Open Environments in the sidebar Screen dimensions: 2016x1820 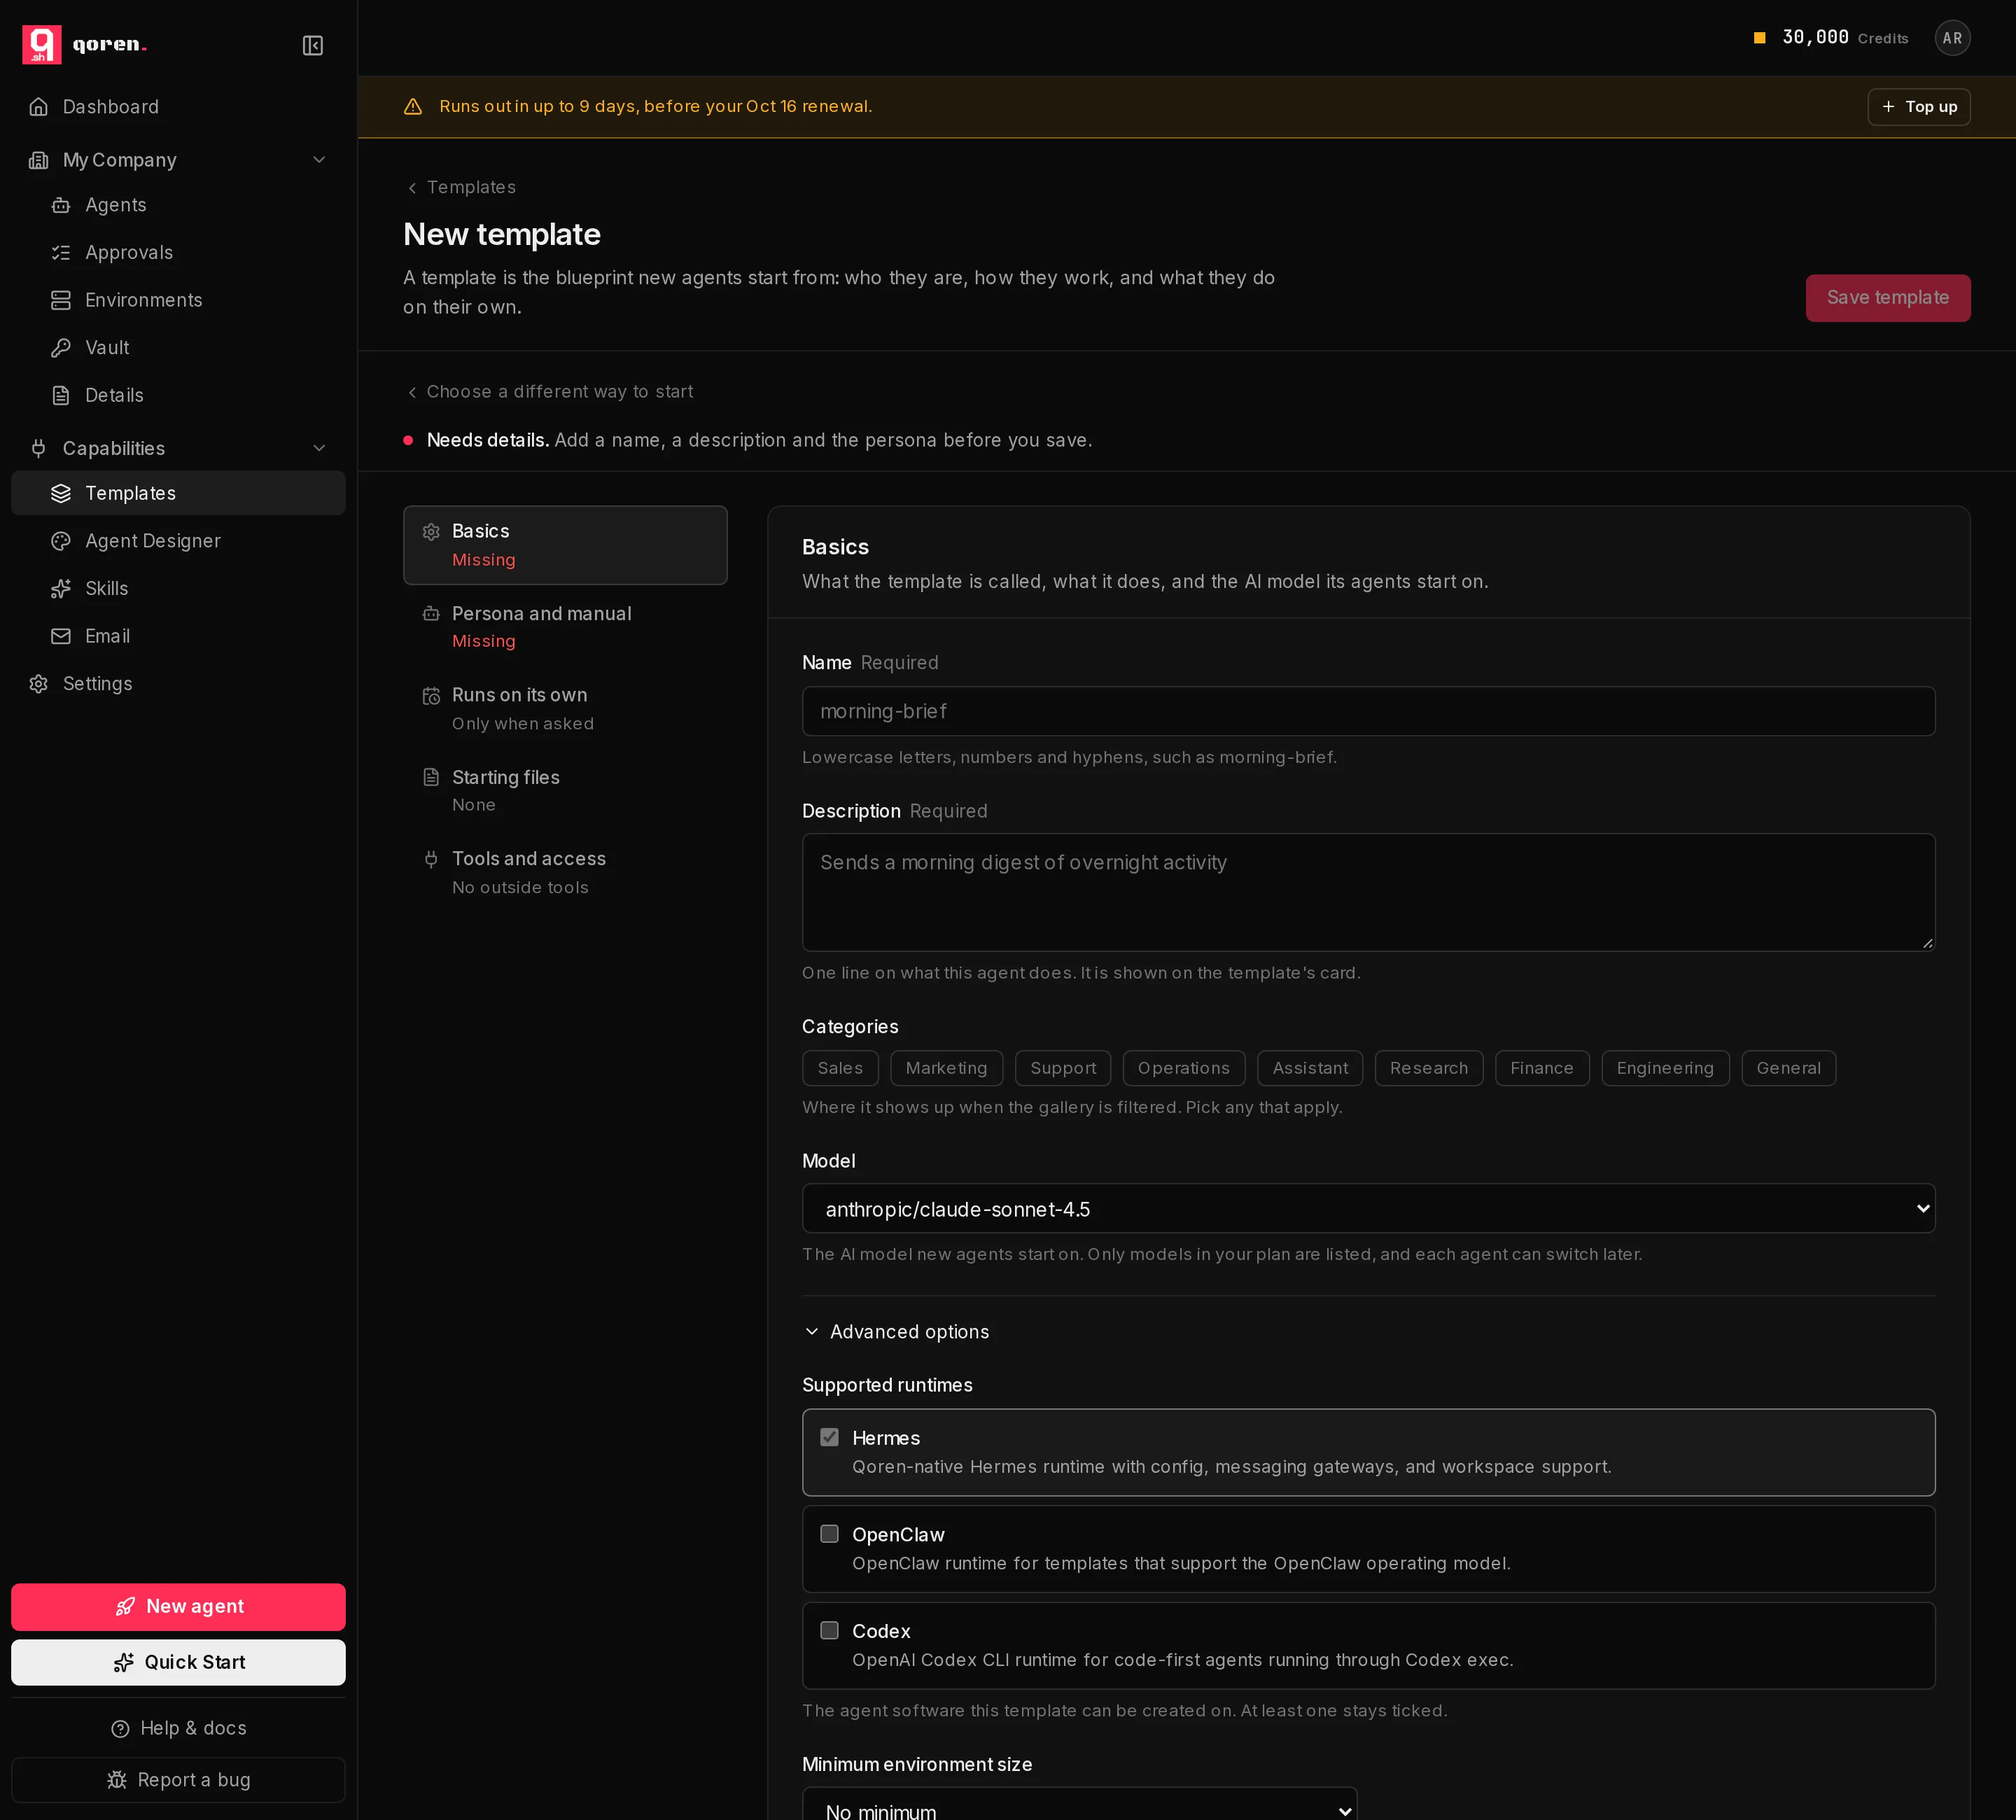[178, 300]
